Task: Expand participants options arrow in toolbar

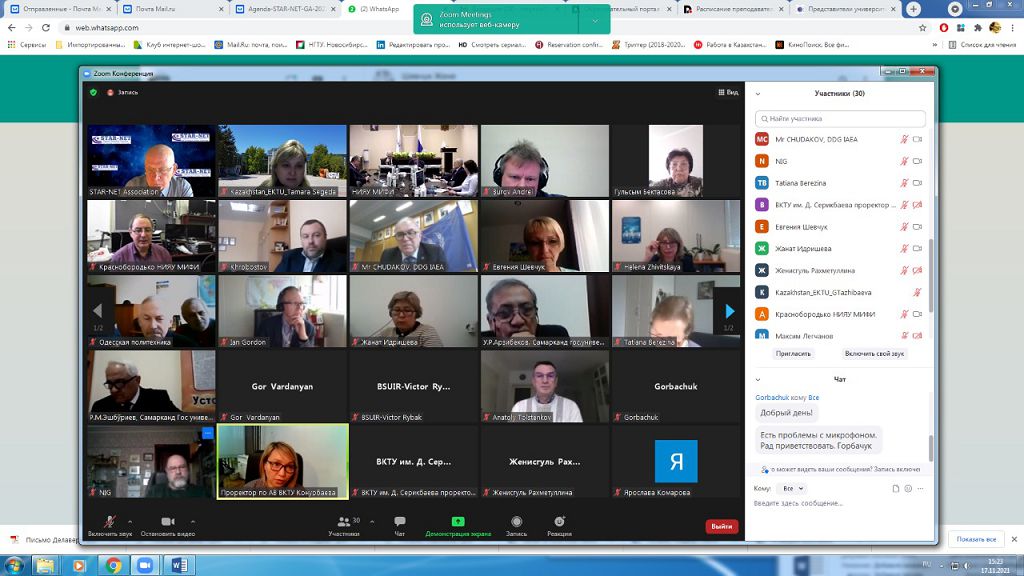Action: pyautogui.click(x=372, y=521)
